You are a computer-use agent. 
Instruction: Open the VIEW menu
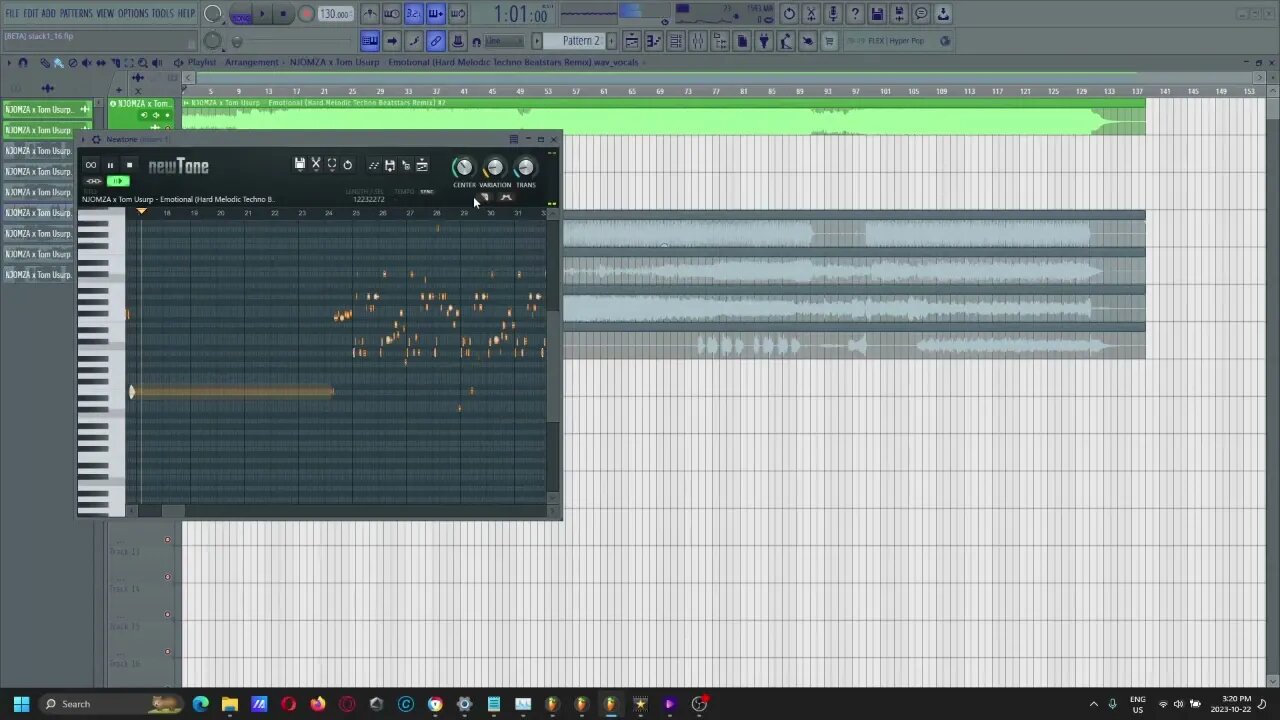point(105,13)
